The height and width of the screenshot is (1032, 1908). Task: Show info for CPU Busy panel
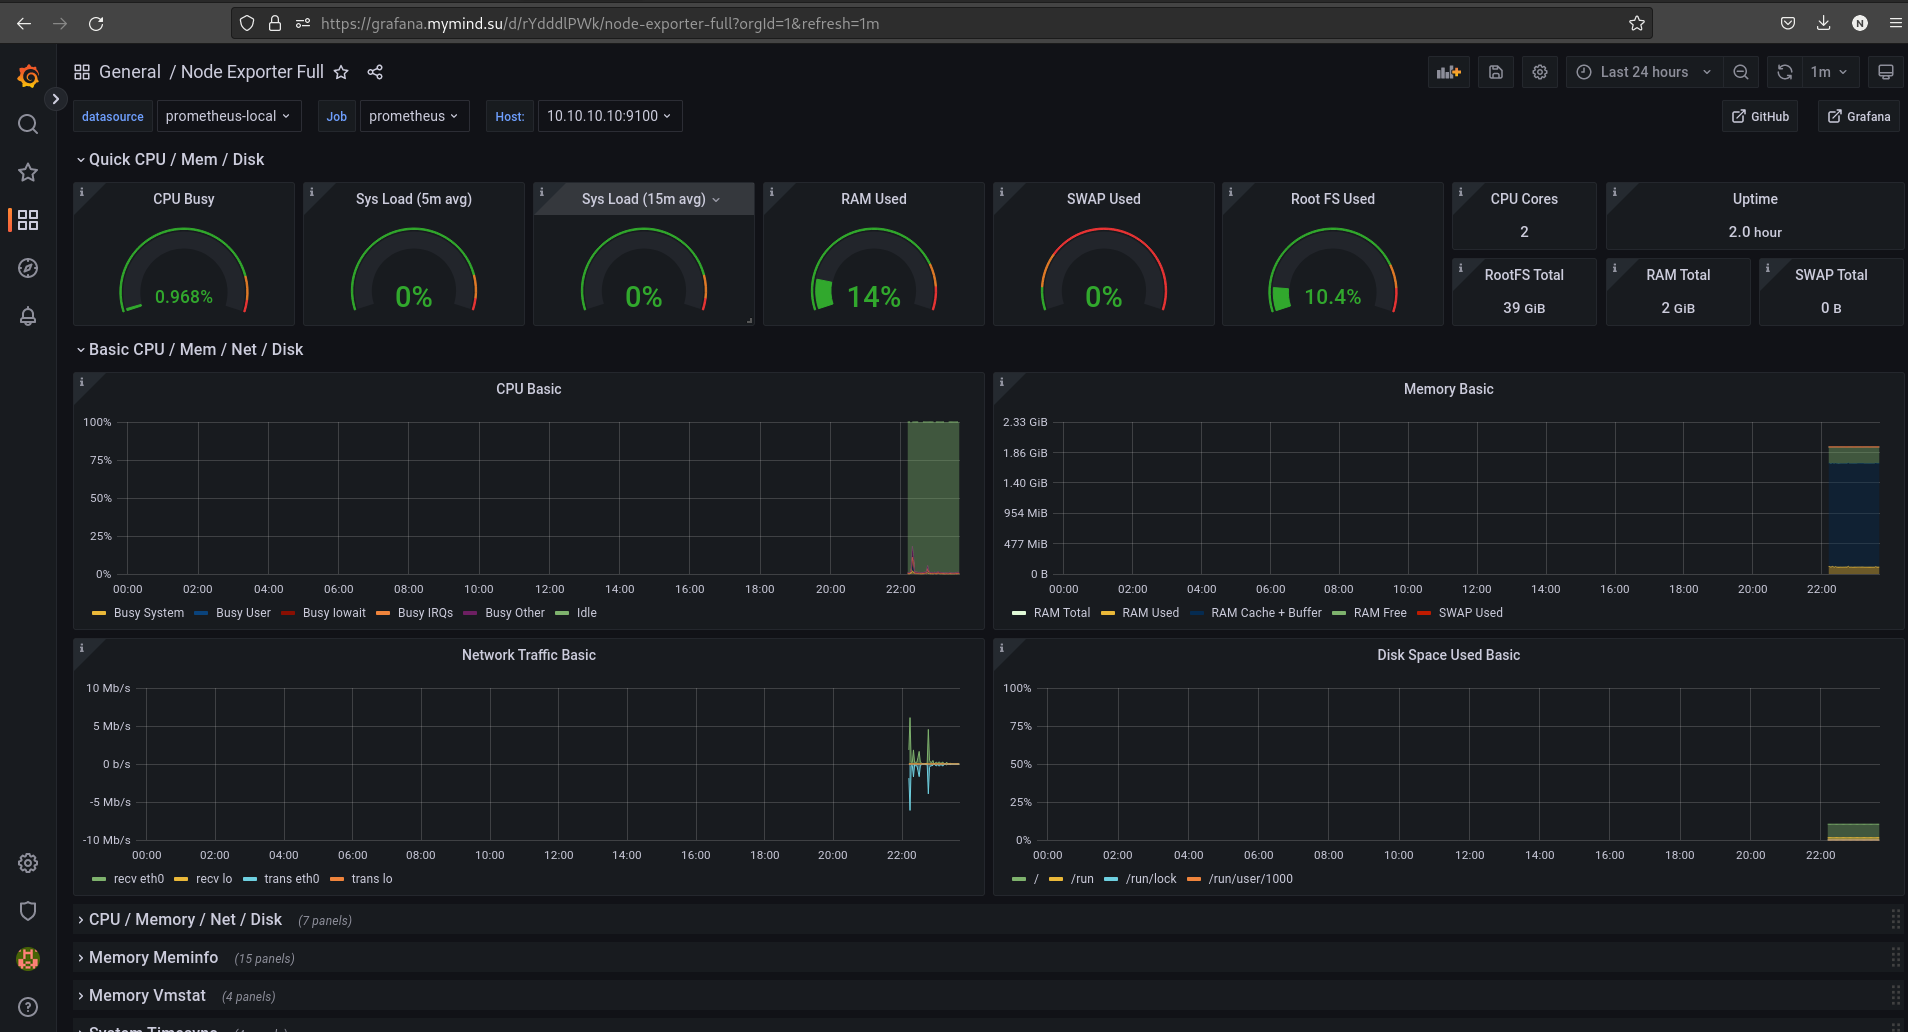coord(82,192)
